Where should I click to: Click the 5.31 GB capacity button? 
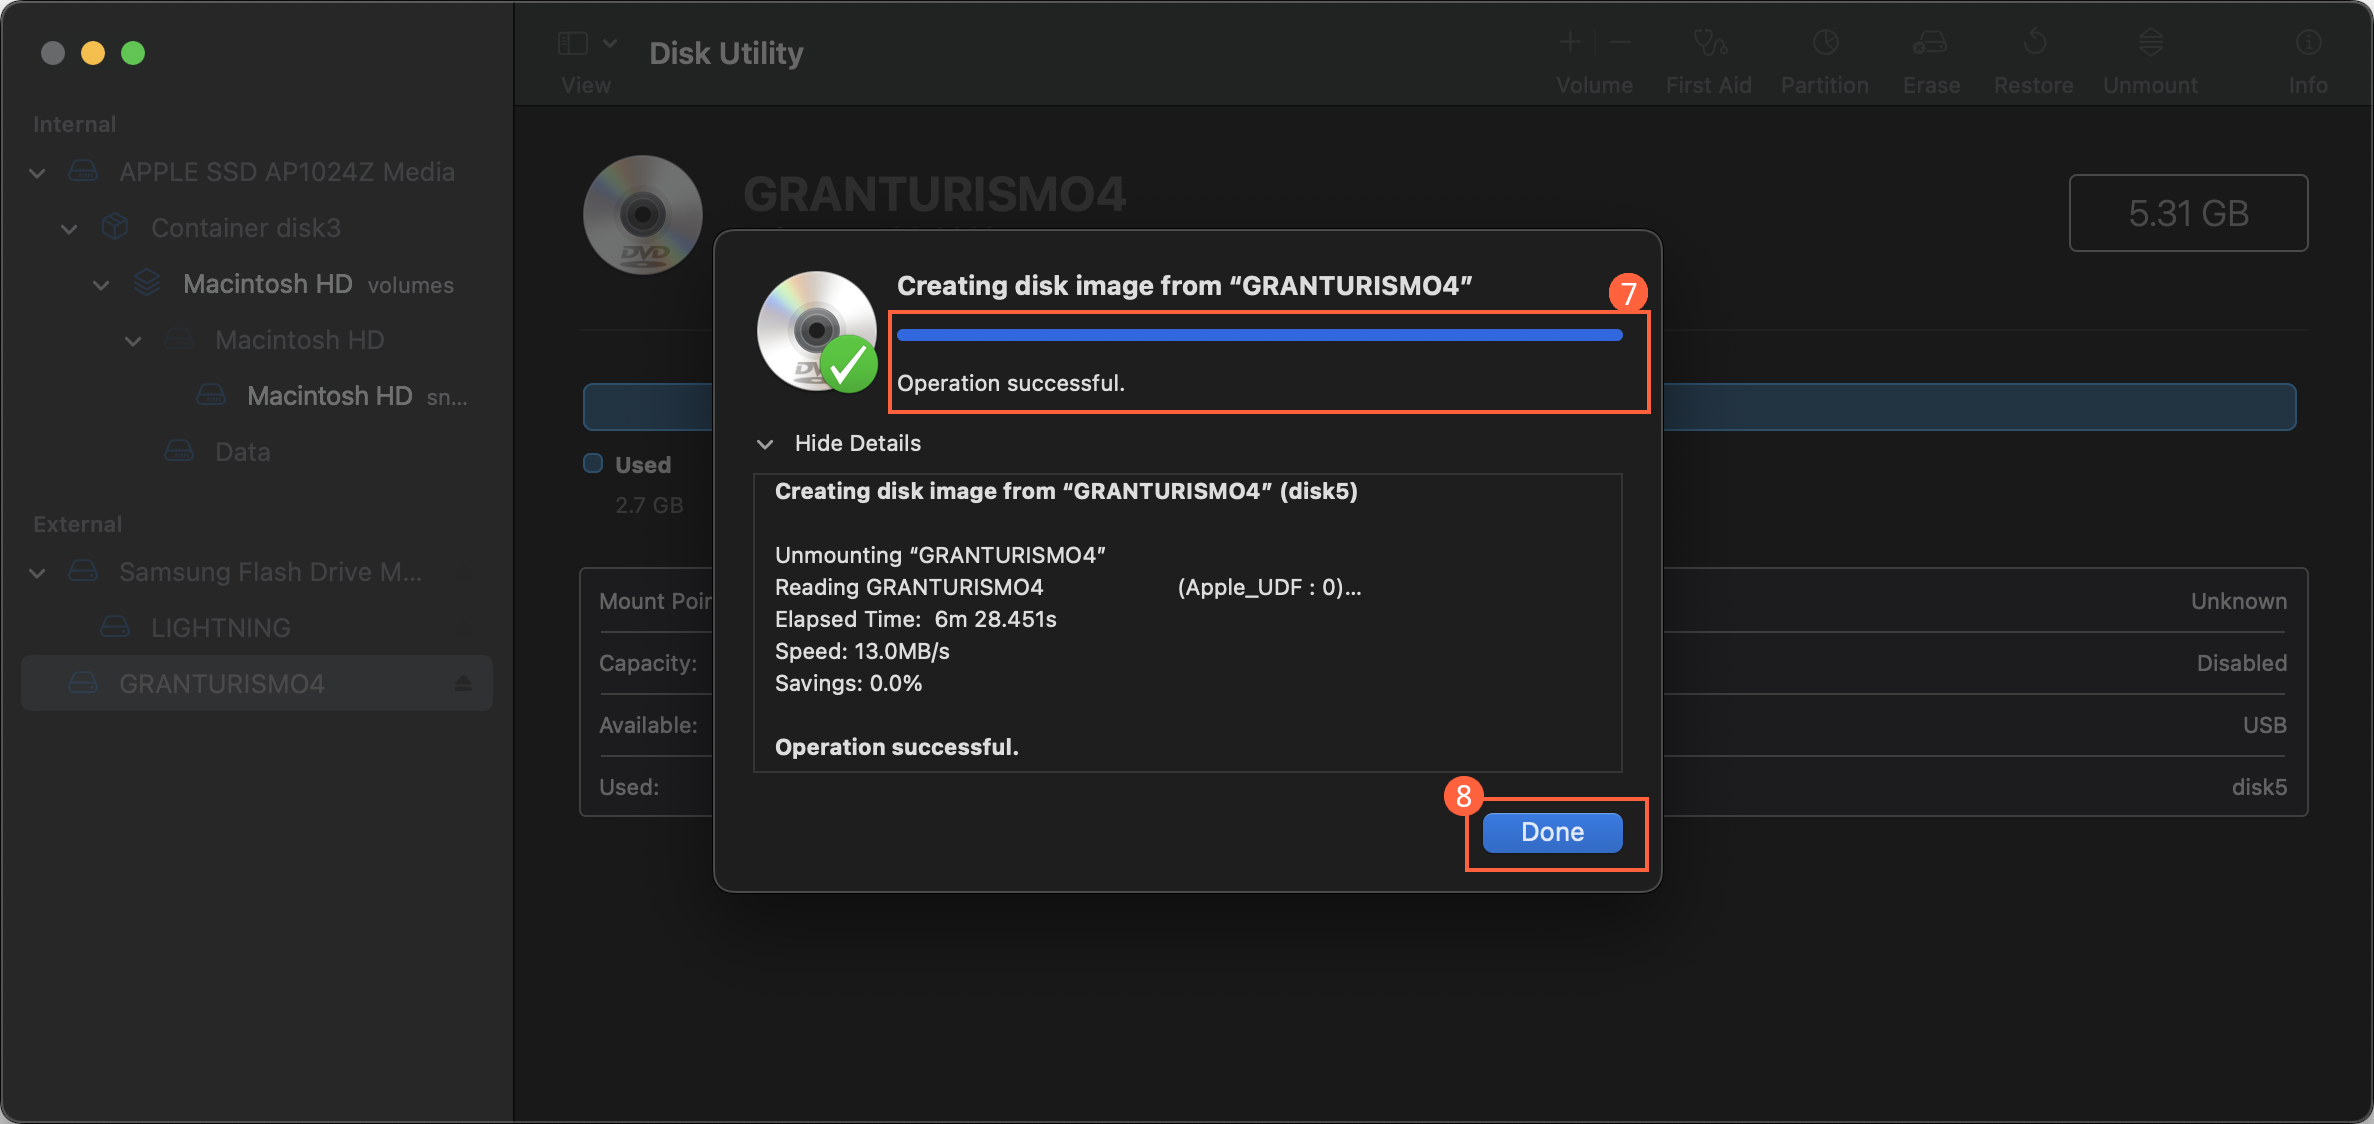coord(2188,213)
